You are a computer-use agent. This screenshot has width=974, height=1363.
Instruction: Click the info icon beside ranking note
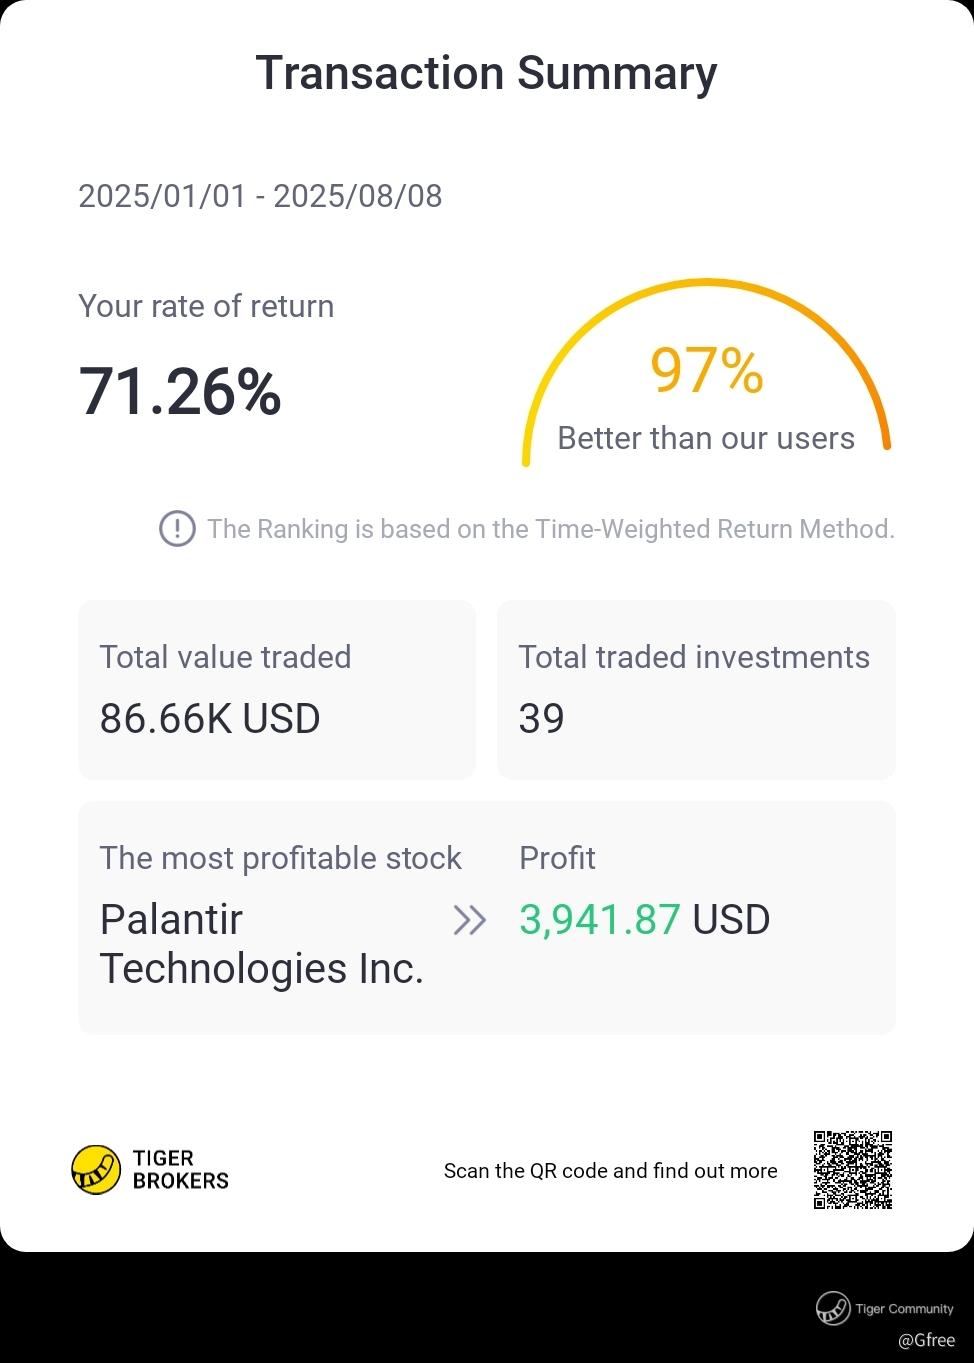(177, 528)
